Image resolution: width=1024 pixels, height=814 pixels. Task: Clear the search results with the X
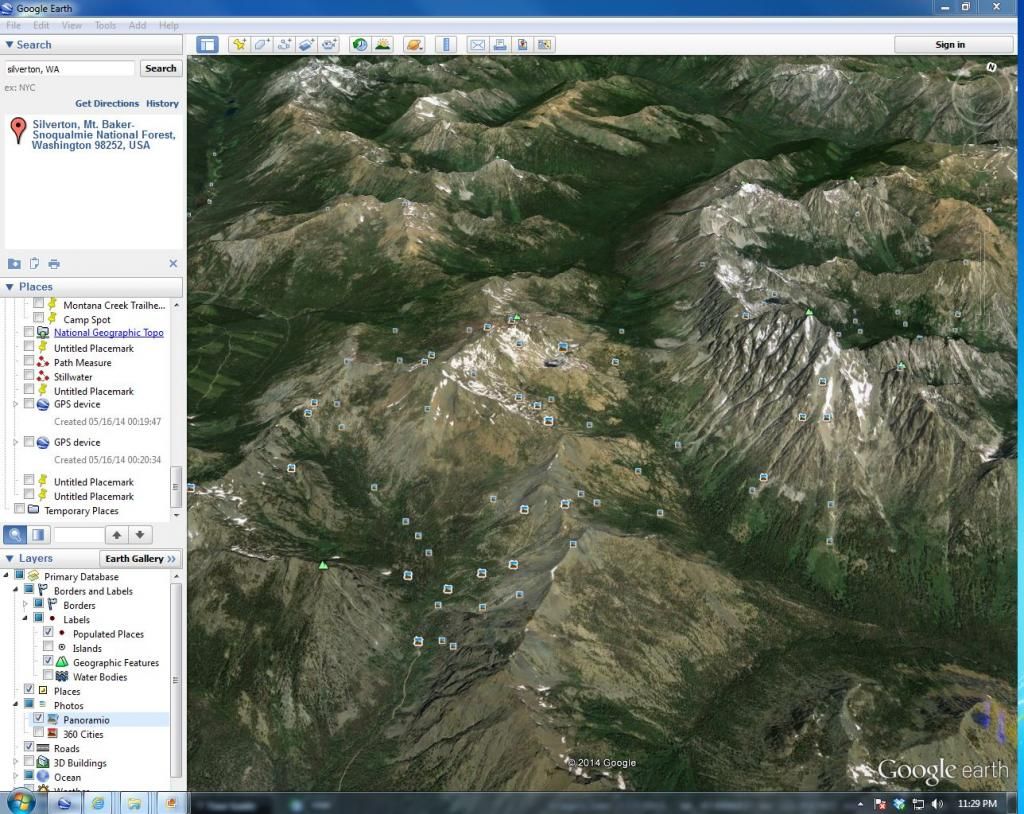pyautogui.click(x=173, y=263)
